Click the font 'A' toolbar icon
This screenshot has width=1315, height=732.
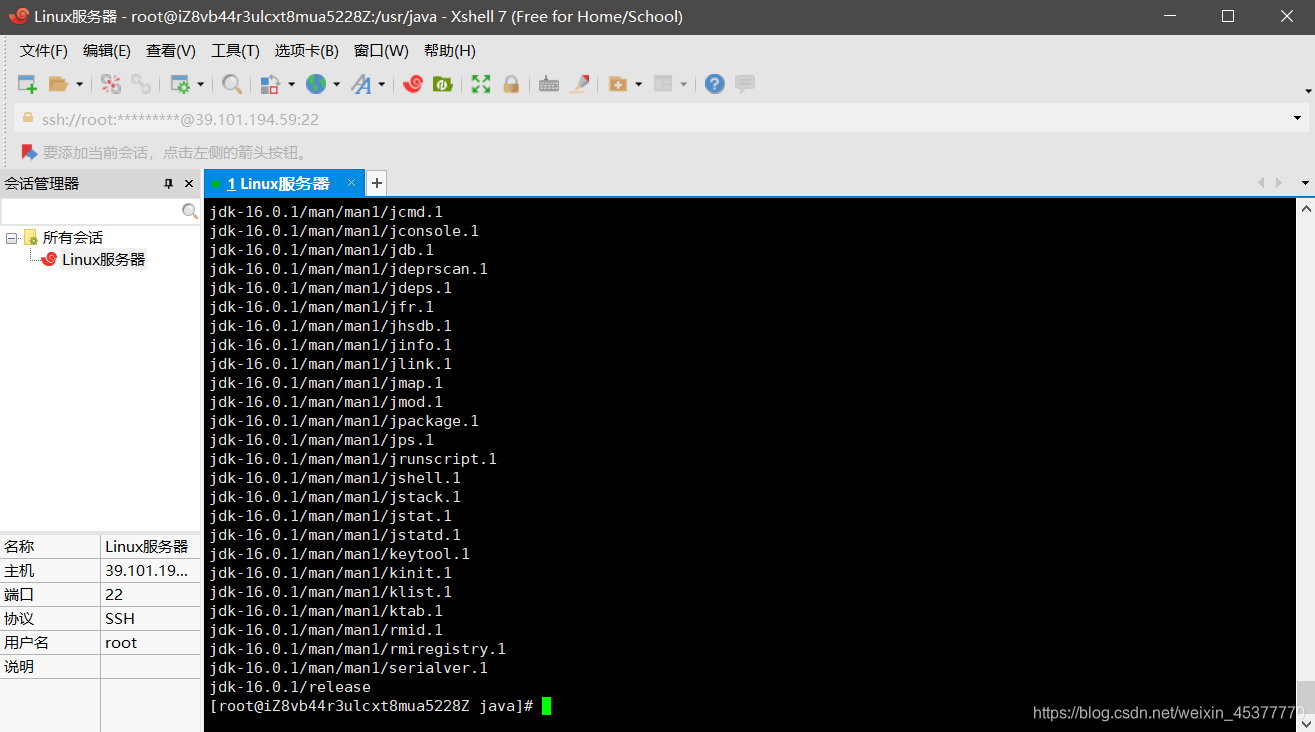[361, 84]
